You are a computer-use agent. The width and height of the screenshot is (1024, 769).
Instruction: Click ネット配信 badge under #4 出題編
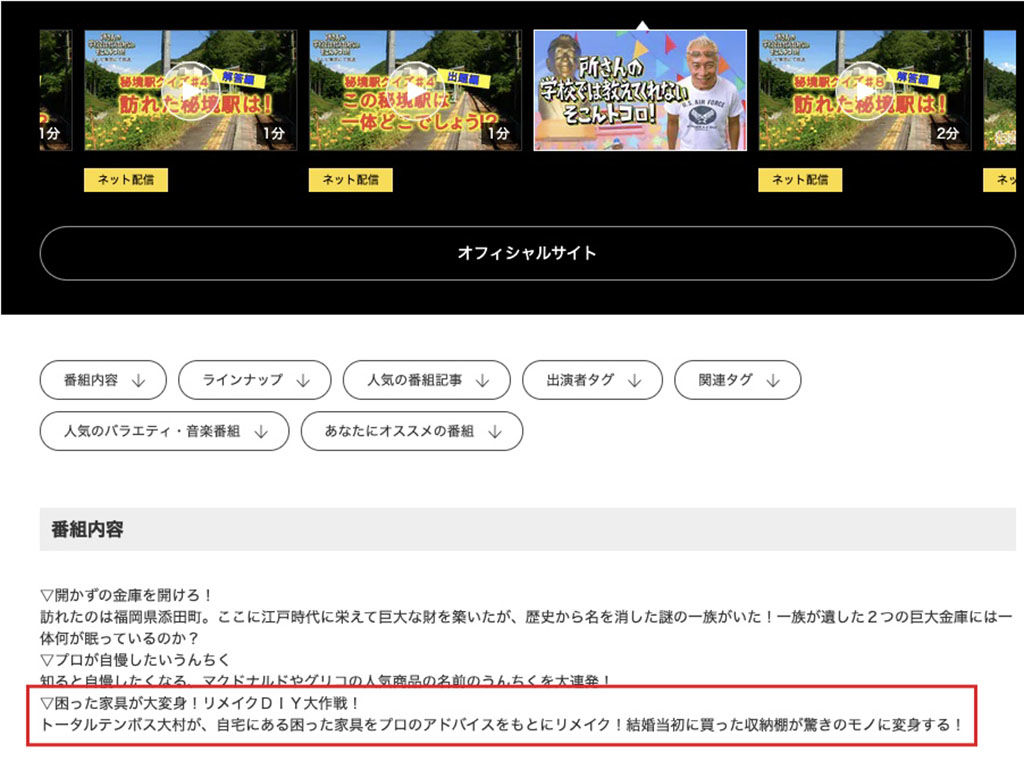tap(350, 180)
